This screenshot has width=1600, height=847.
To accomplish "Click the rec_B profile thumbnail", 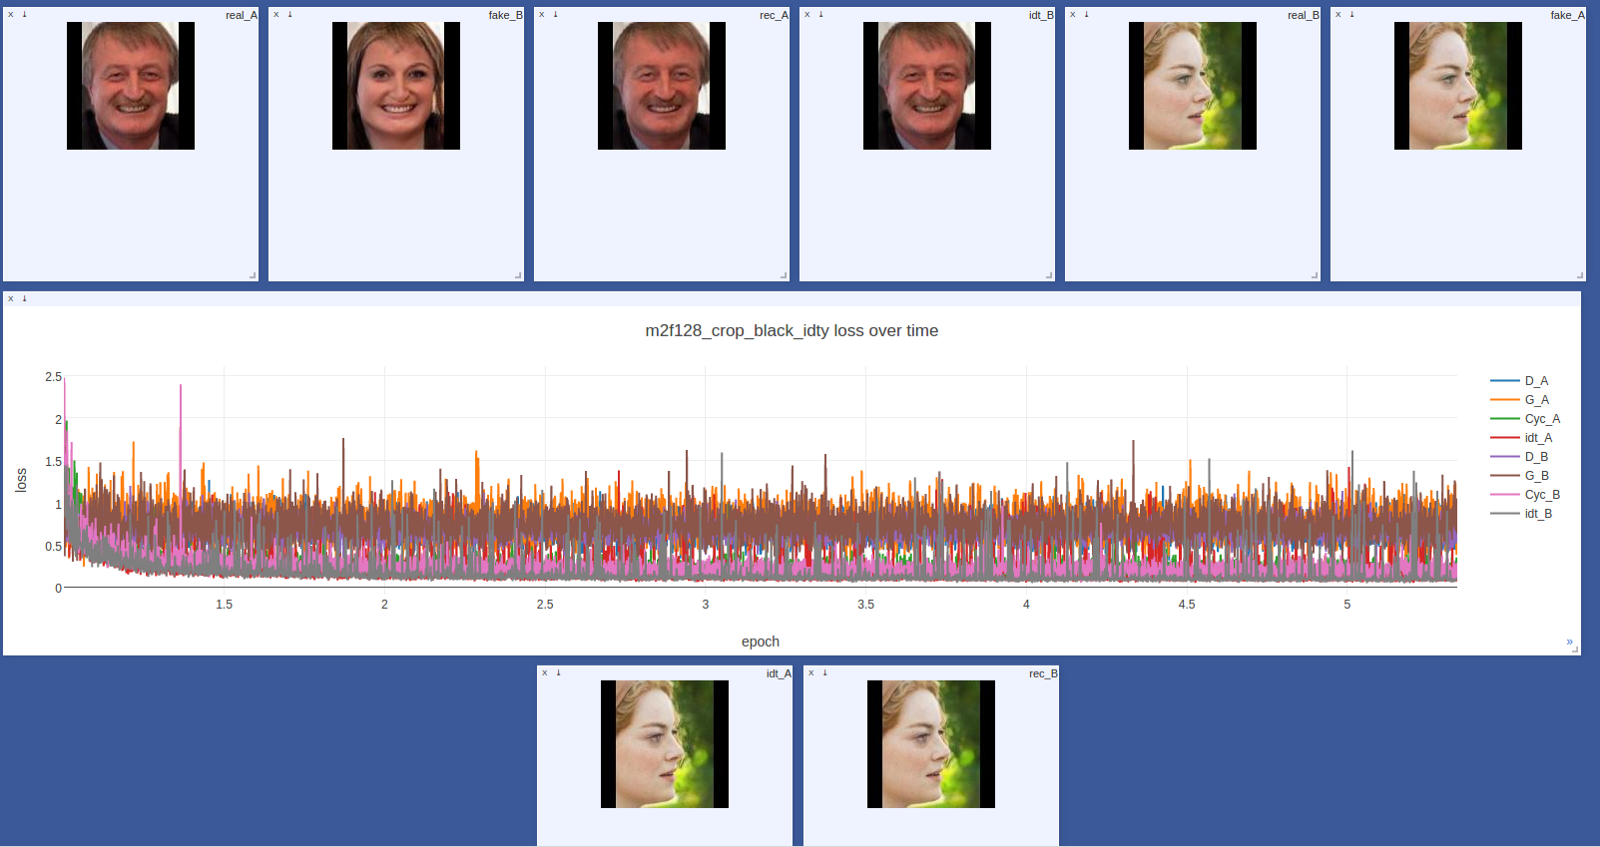I will 931,744.
